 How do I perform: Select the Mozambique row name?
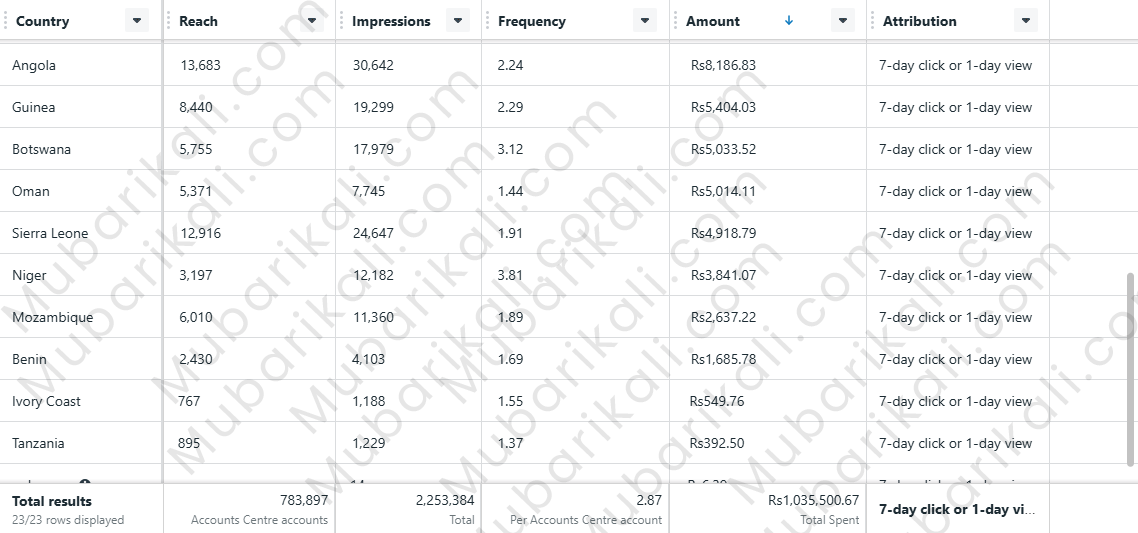[x=52, y=318]
